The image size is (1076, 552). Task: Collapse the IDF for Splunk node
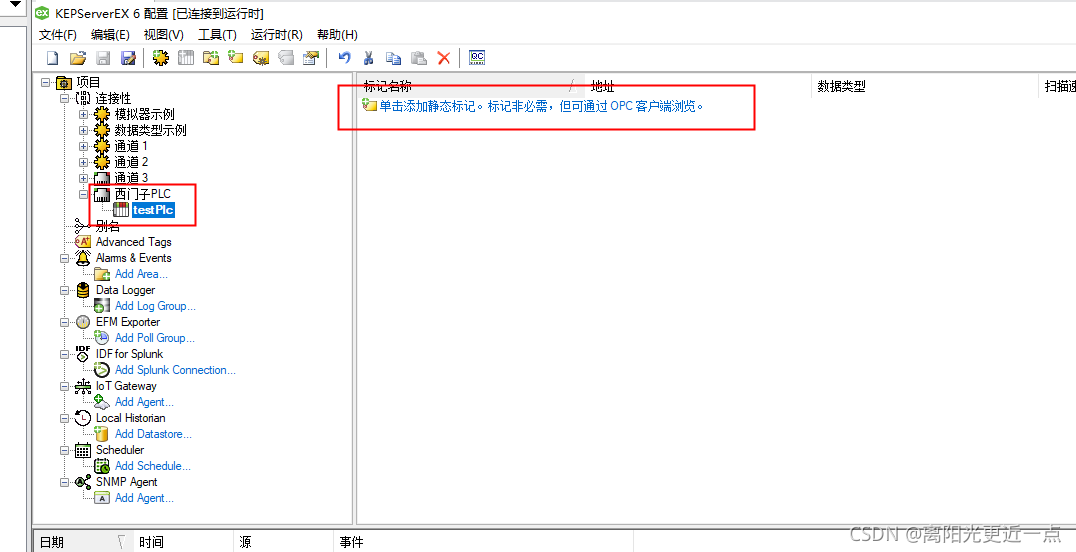coord(65,354)
